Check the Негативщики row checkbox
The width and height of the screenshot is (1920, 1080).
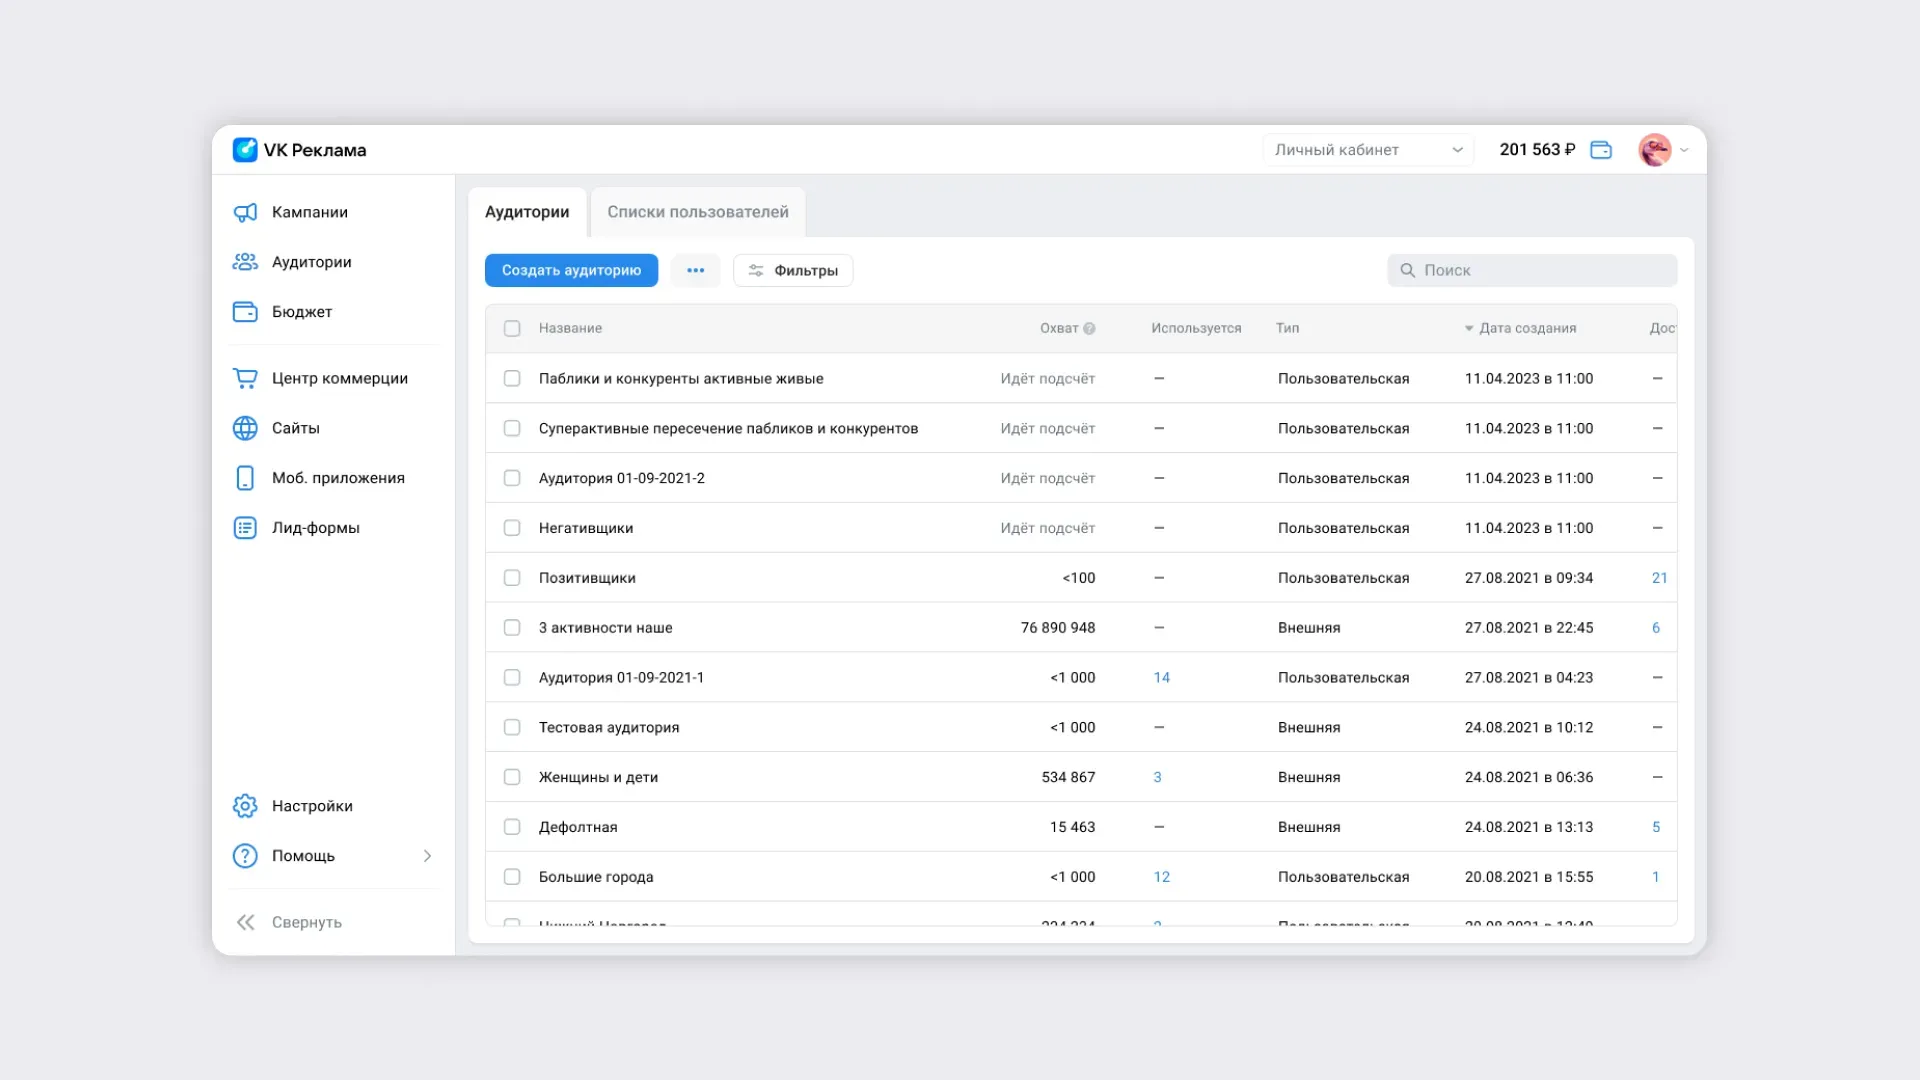[512, 528]
